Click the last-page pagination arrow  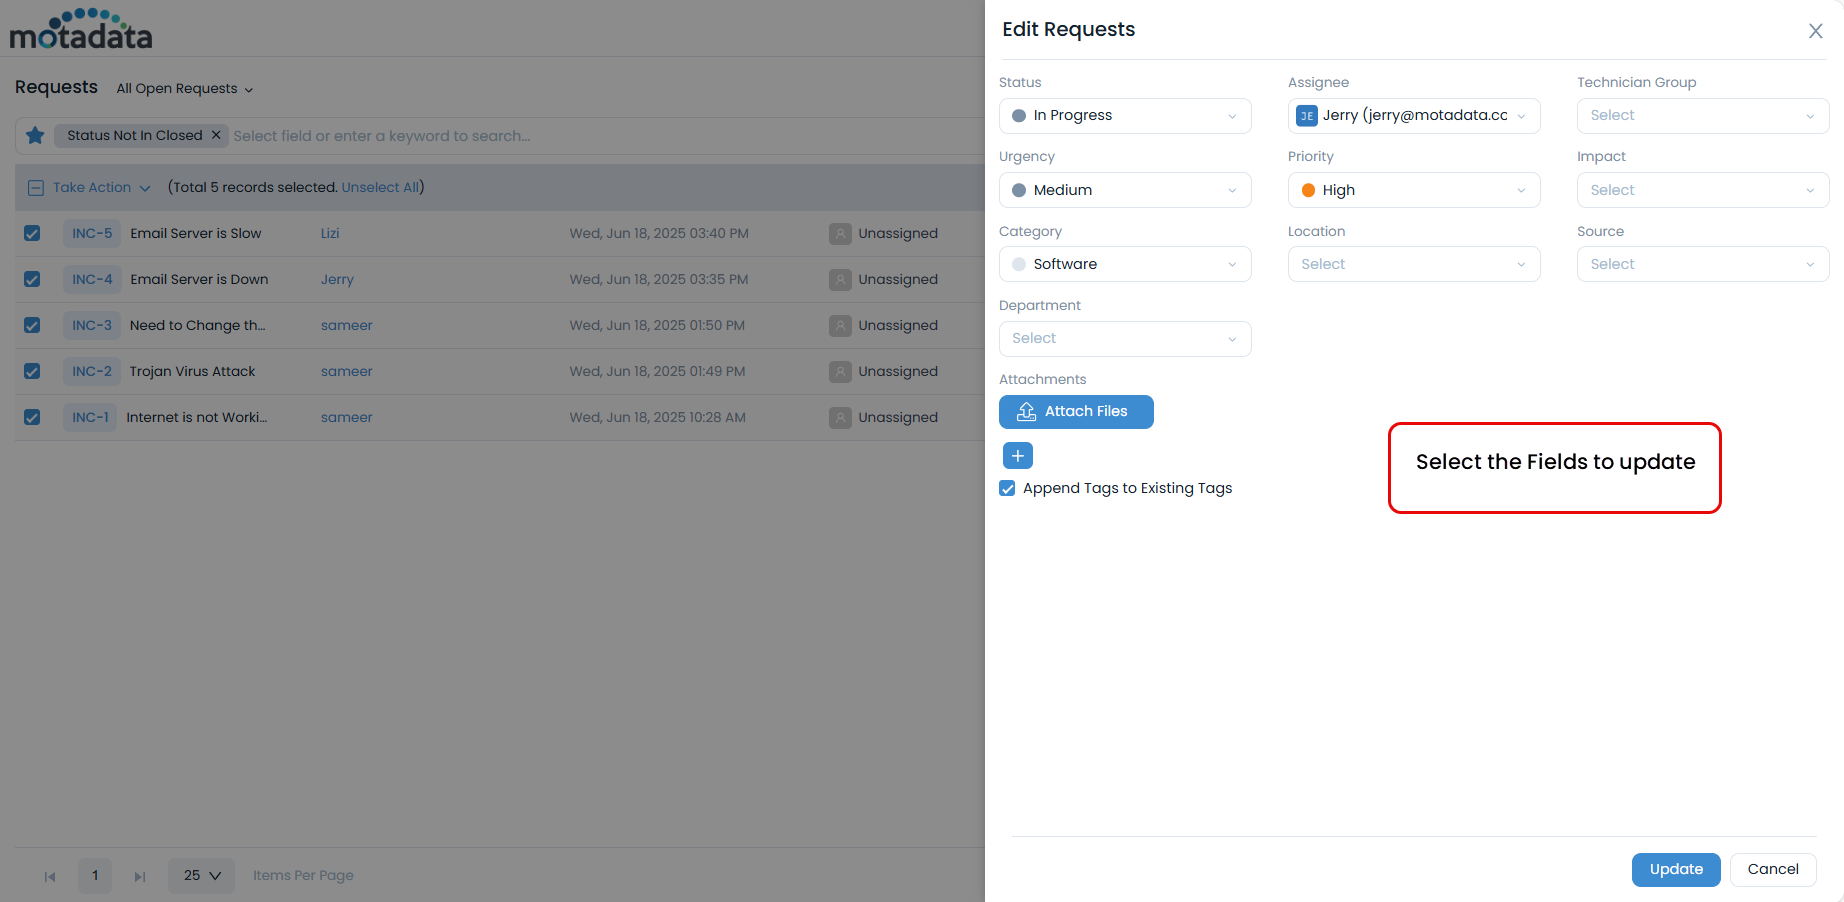click(x=140, y=876)
